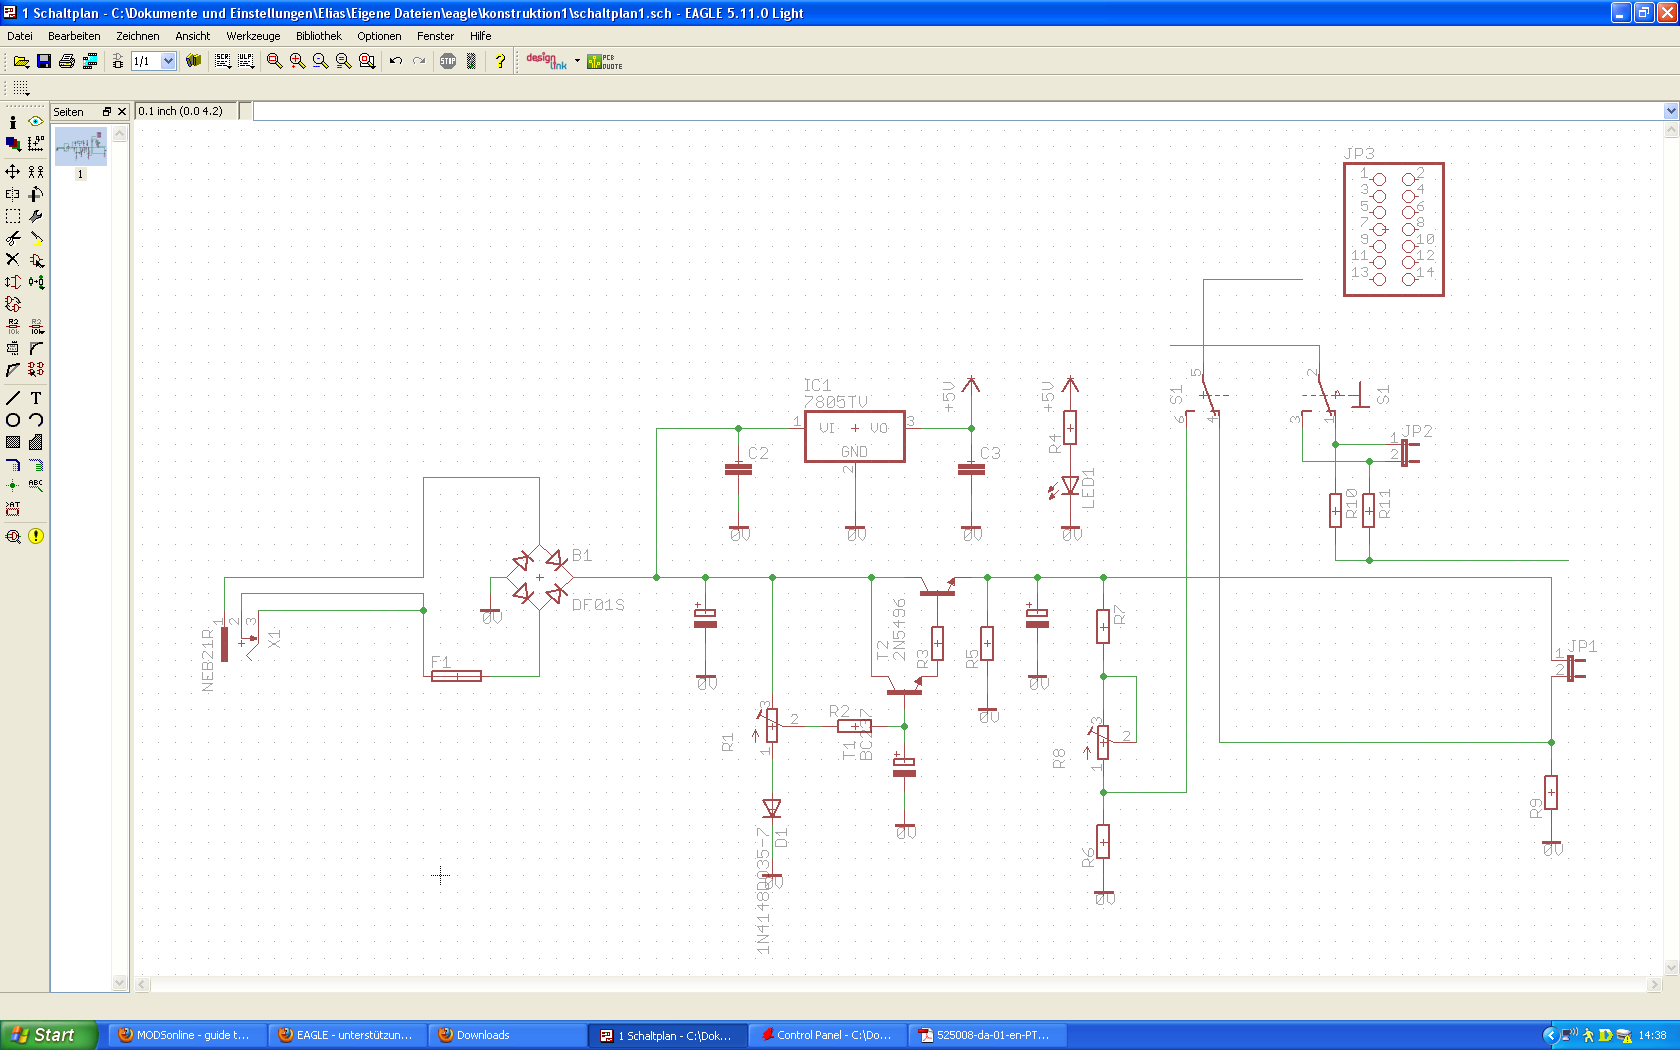The width and height of the screenshot is (1680, 1050).
Task: Select the Bus tool
Action: click(13, 464)
